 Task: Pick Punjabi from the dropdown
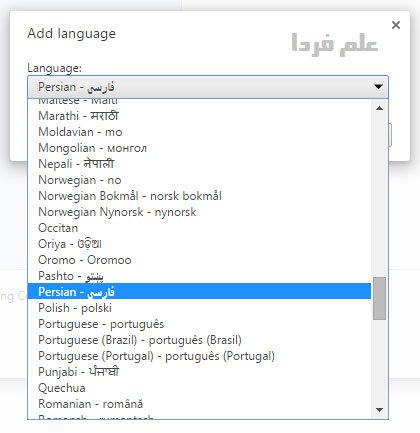[199, 372]
